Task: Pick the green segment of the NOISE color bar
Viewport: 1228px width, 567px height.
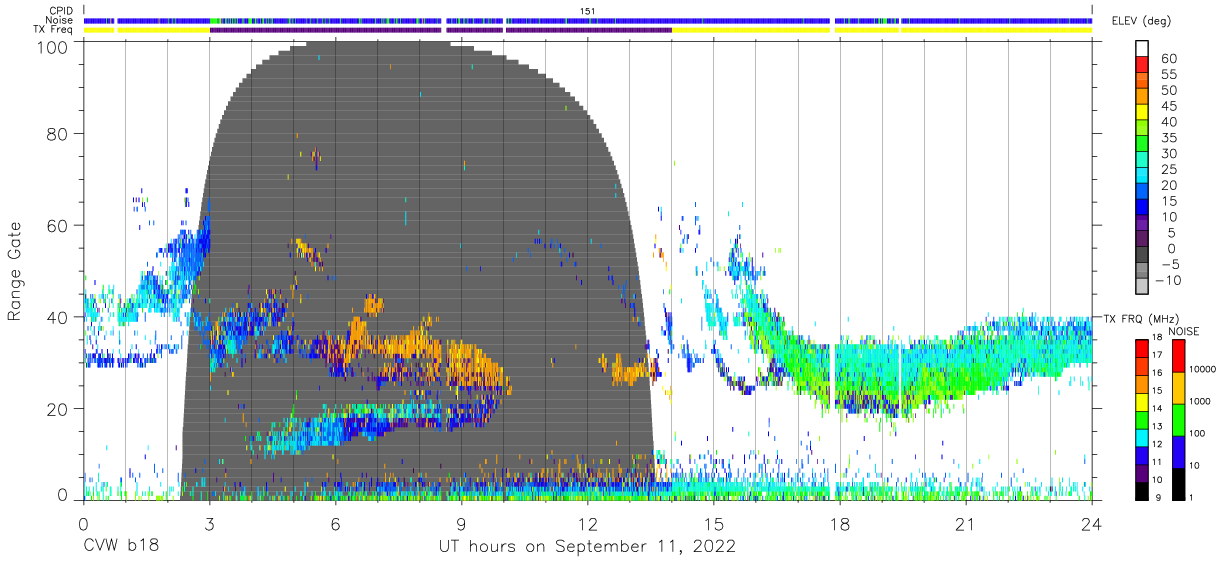Action: (1177, 420)
